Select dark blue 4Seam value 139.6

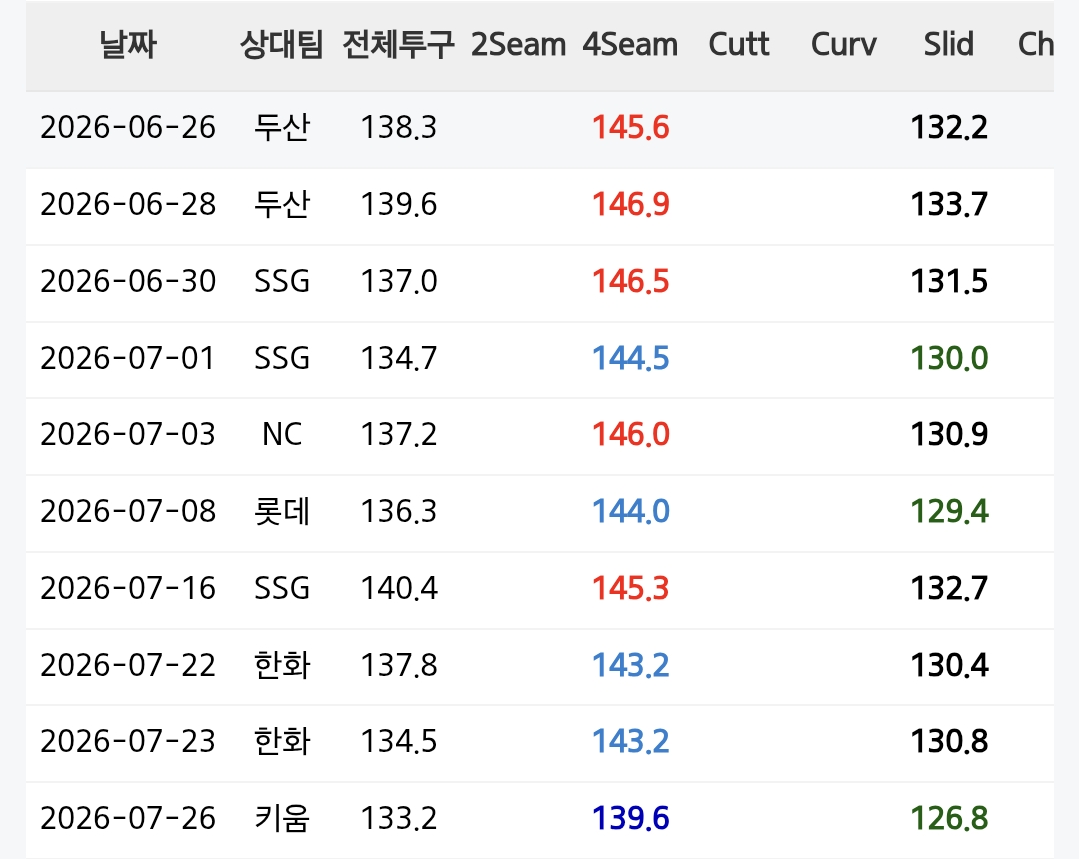[630, 818]
